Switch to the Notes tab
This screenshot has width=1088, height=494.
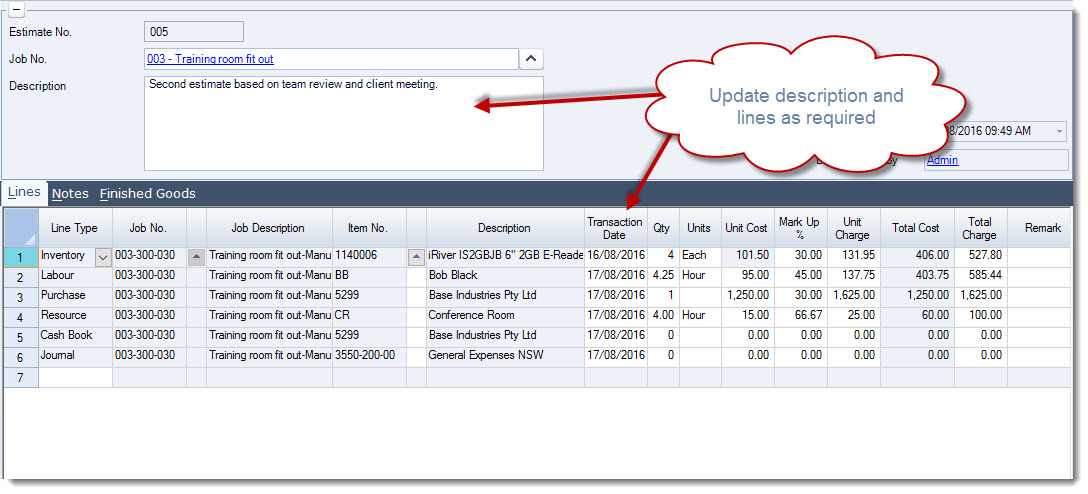70,194
